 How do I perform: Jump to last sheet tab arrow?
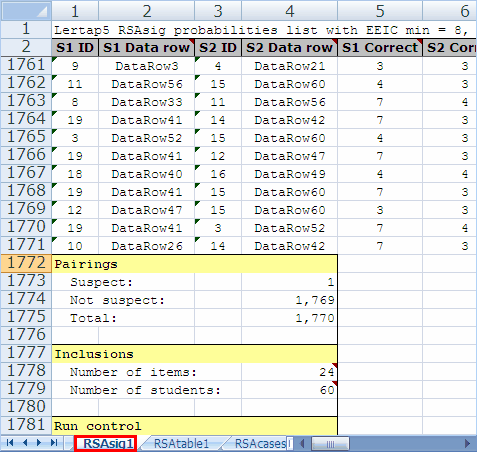pyautogui.click(x=54, y=443)
